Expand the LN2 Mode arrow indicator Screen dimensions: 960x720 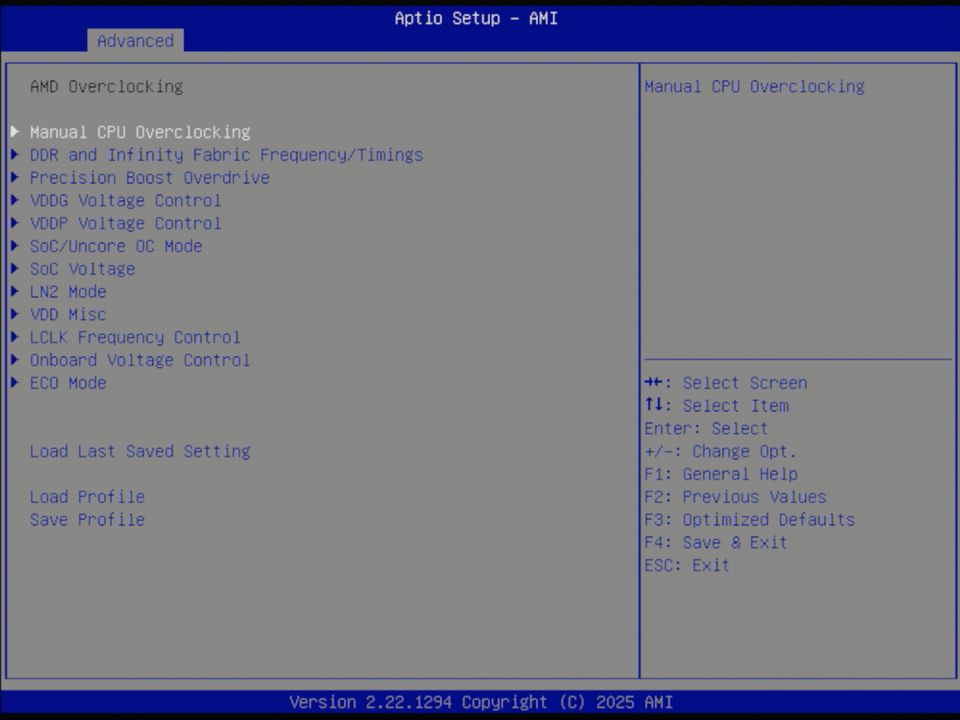click(14, 291)
